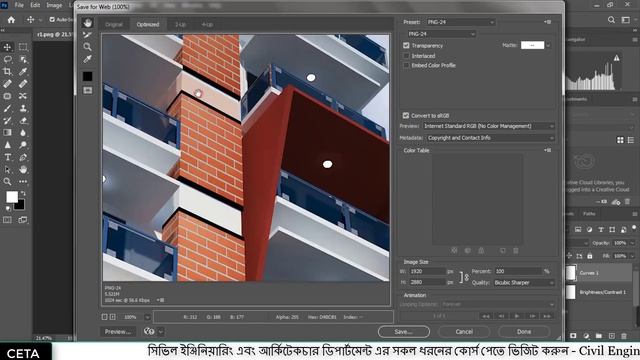Screen dimensions: 640x360
Task: Switch to the 2-Up tab
Action: [180, 24]
